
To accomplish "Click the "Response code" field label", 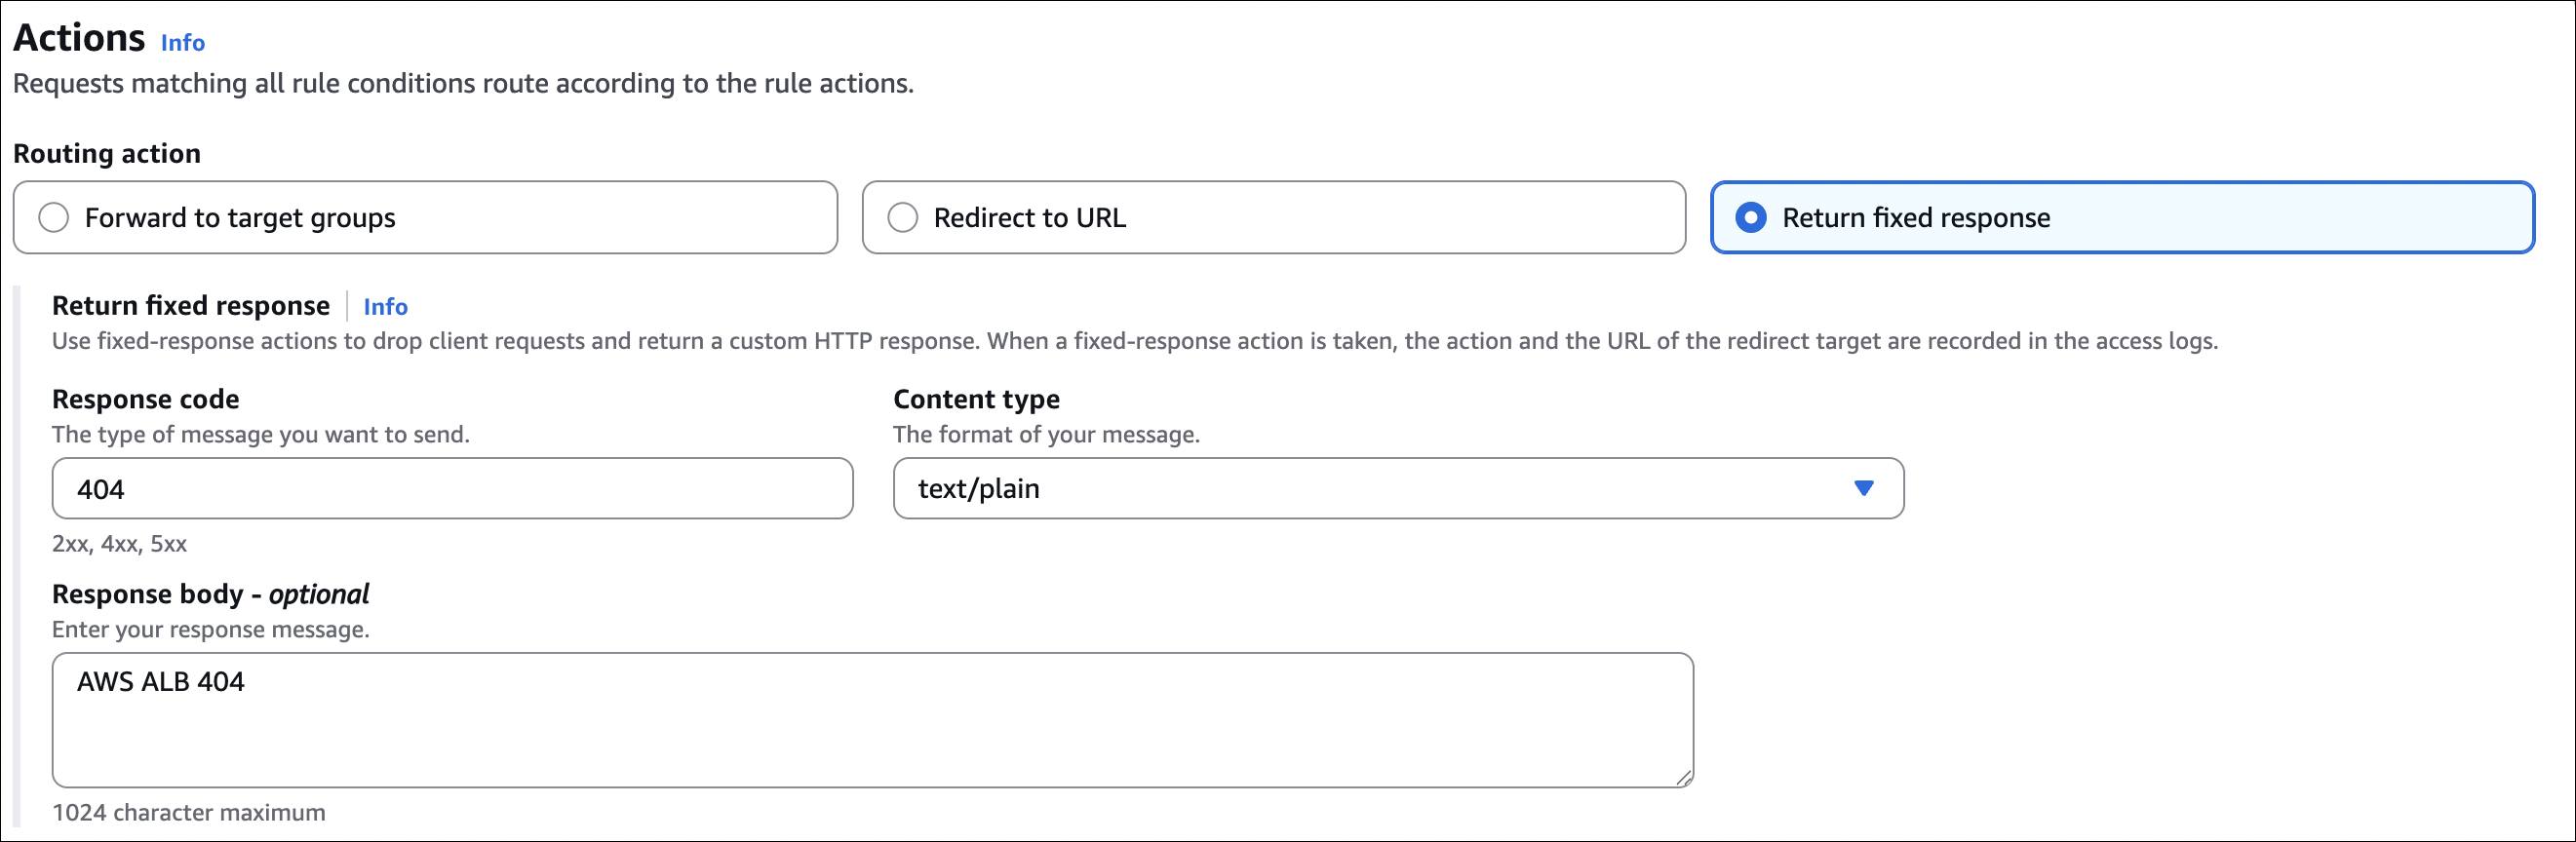I will pos(145,400).
